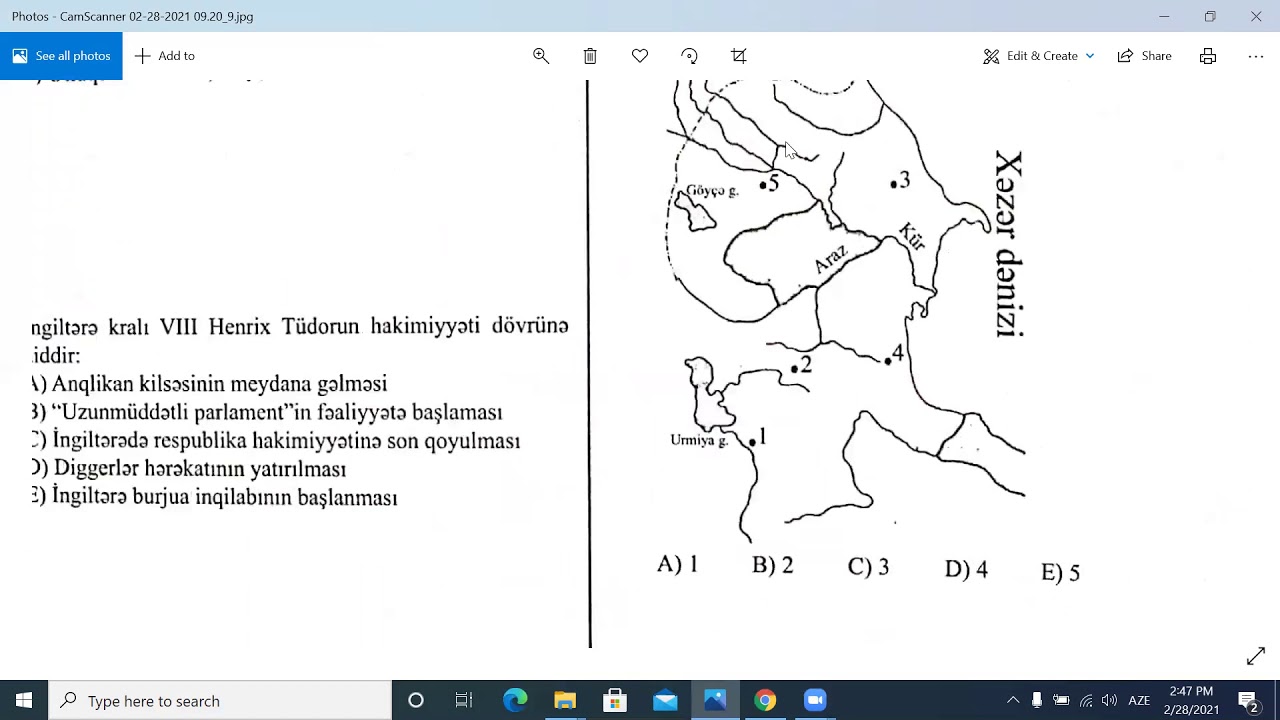Print the photo icon

tap(1208, 56)
